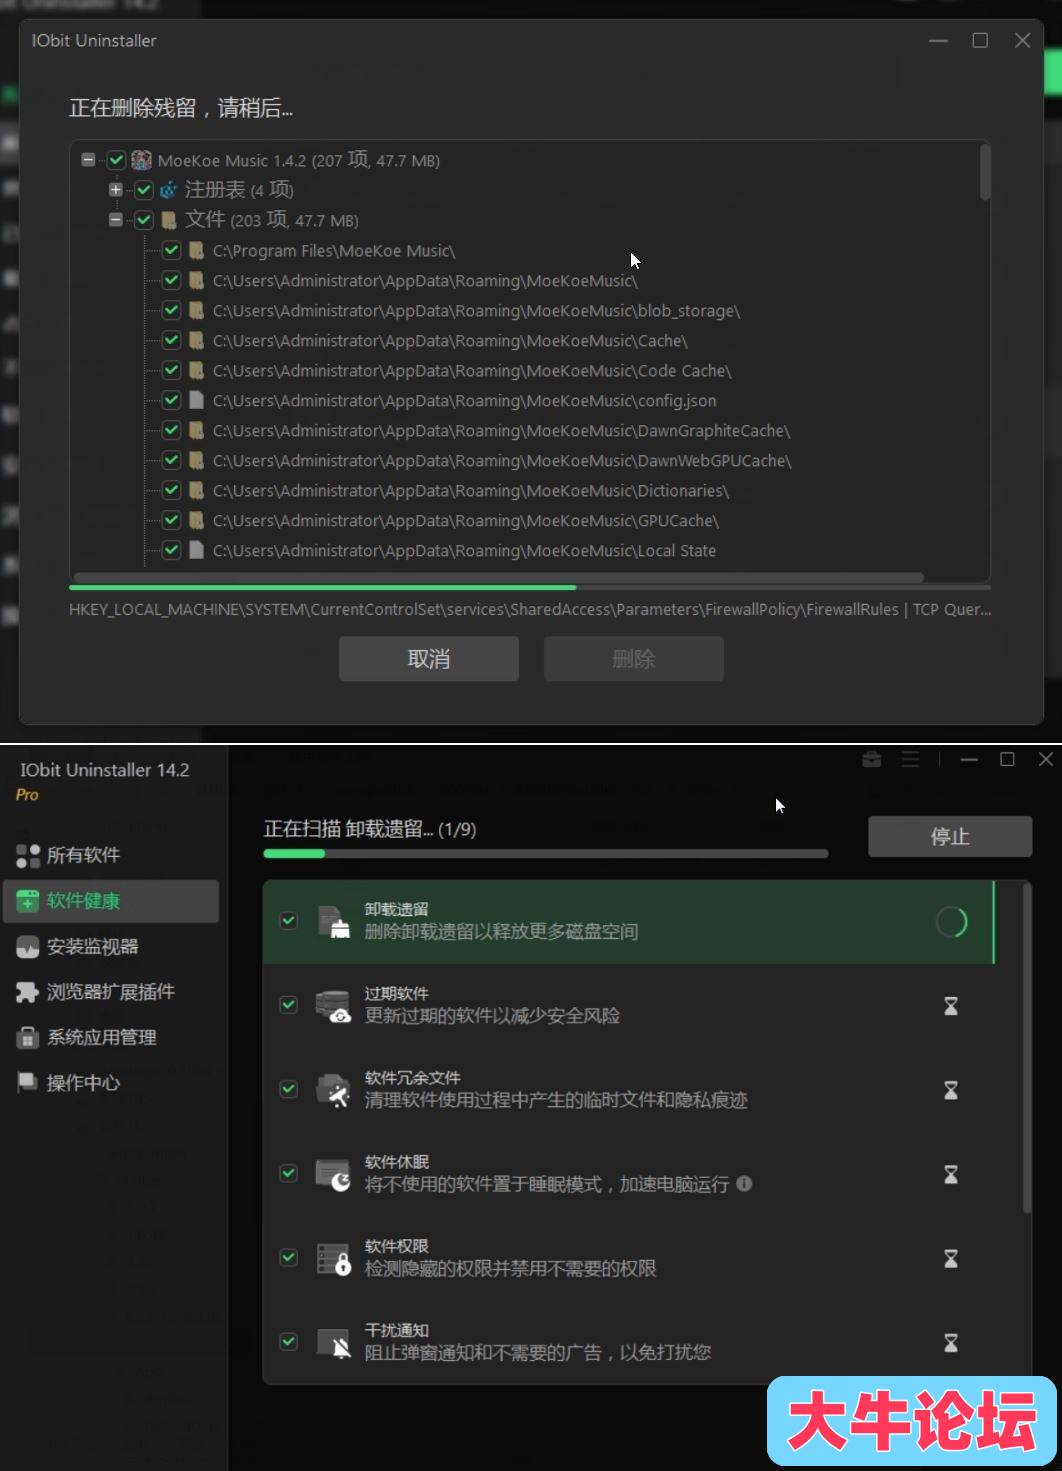
Task: Uncheck the 注册表 checkbox
Action: click(x=144, y=190)
